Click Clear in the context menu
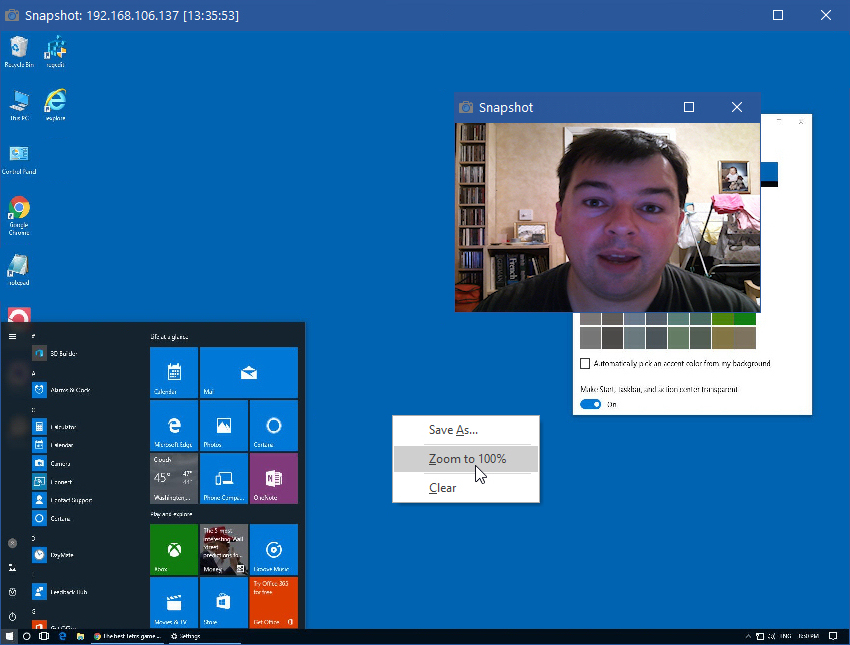This screenshot has width=850, height=645. pos(443,487)
